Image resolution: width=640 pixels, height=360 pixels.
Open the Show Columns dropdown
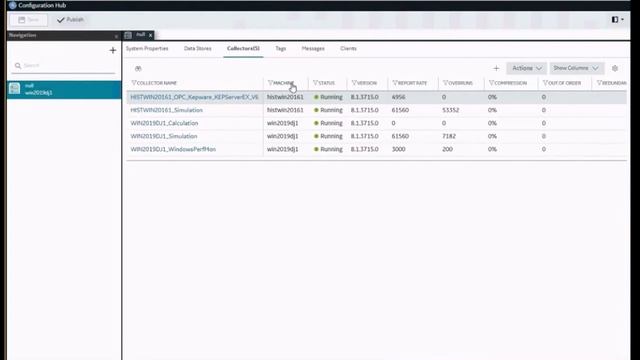pos(576,68)
